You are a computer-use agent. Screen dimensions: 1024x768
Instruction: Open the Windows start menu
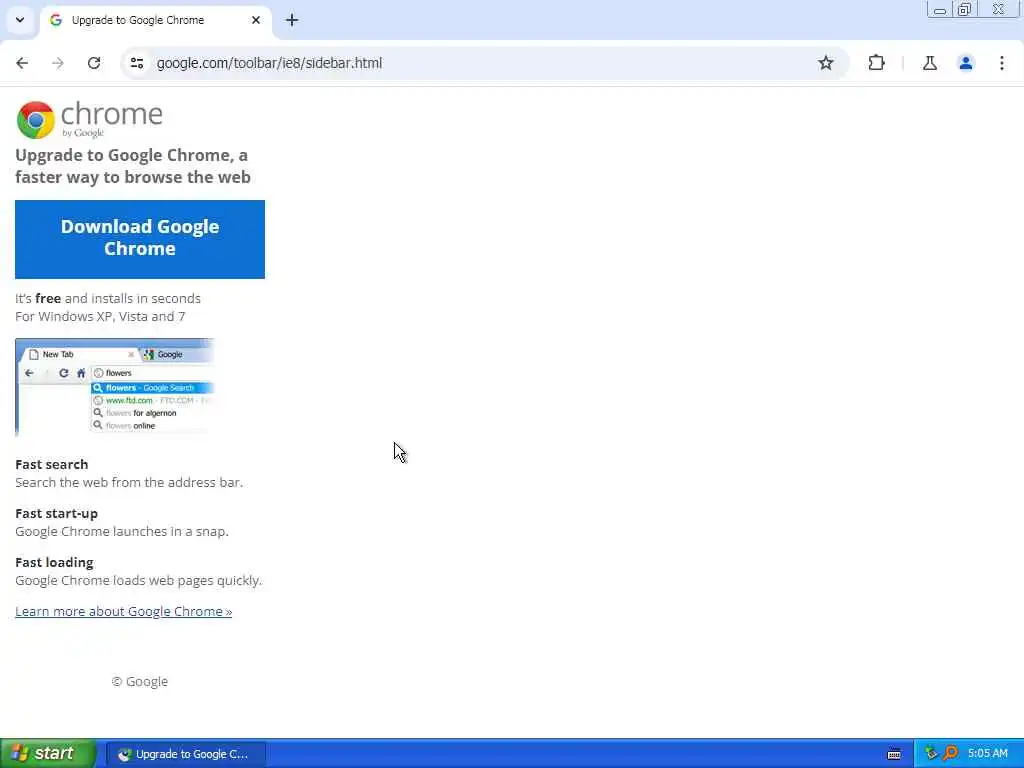coord(48,754)
